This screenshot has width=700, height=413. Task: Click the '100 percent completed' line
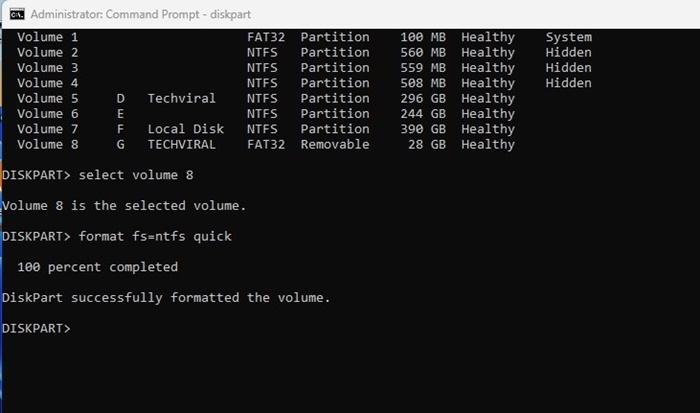coord(97,267)
